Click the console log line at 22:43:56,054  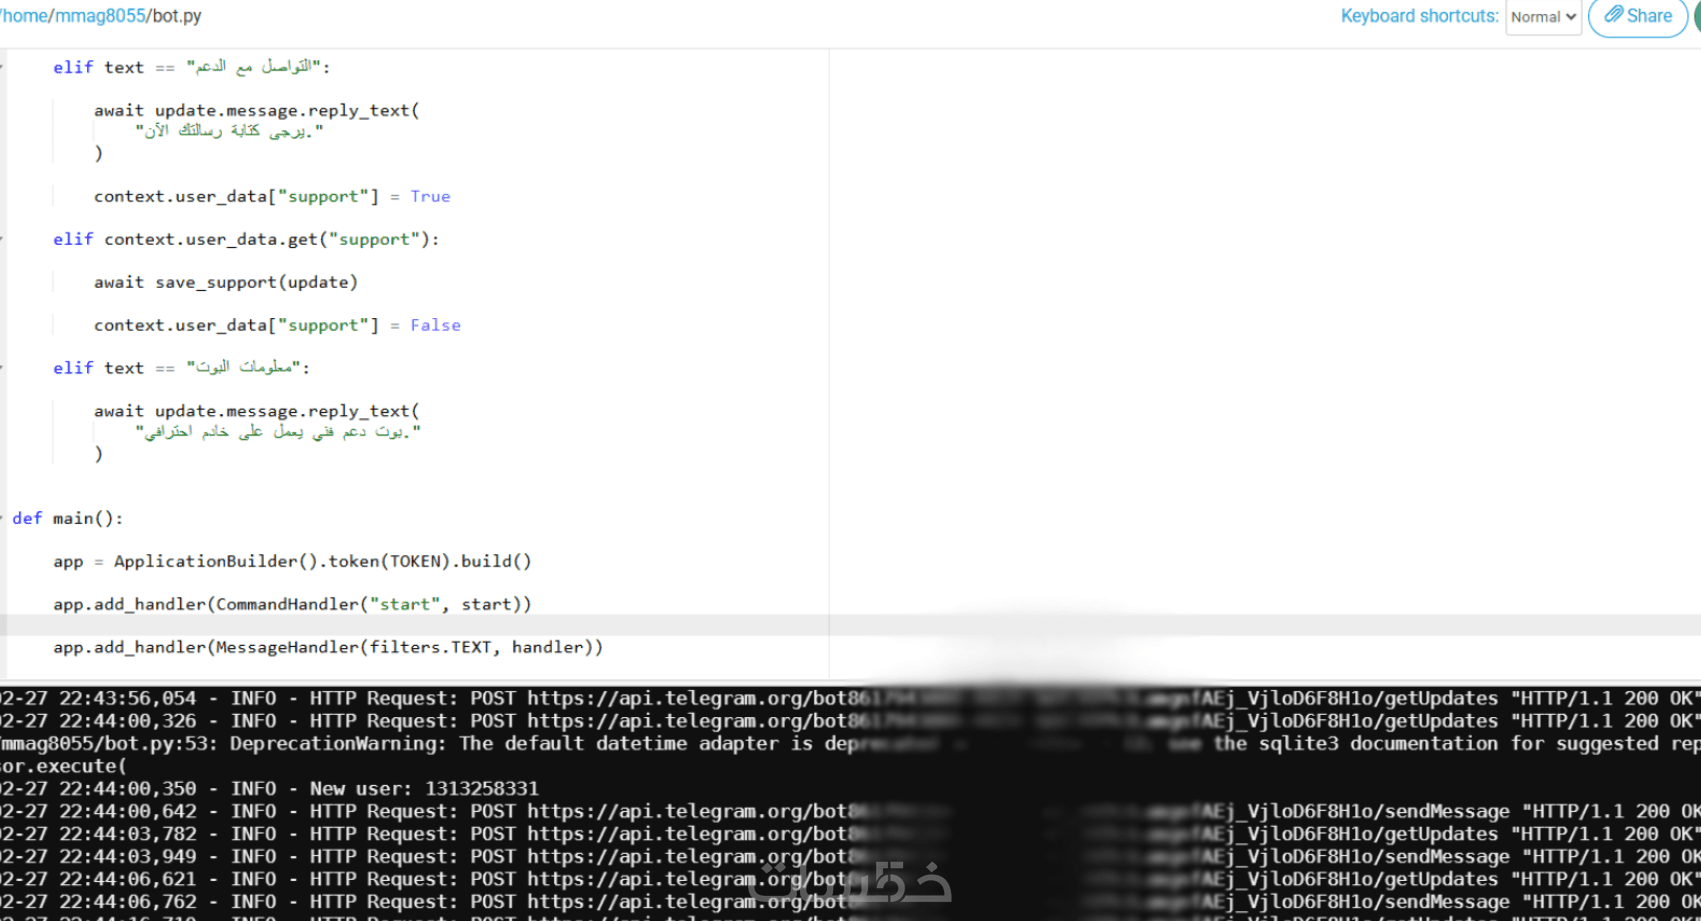click(x=850, y=698)
